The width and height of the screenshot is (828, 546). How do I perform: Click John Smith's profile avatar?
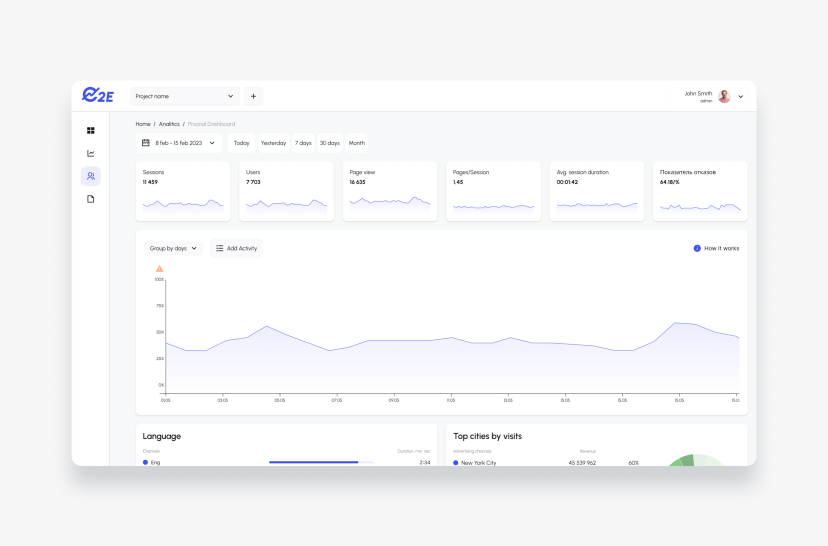pyautogui.click(x=724, y=96)
